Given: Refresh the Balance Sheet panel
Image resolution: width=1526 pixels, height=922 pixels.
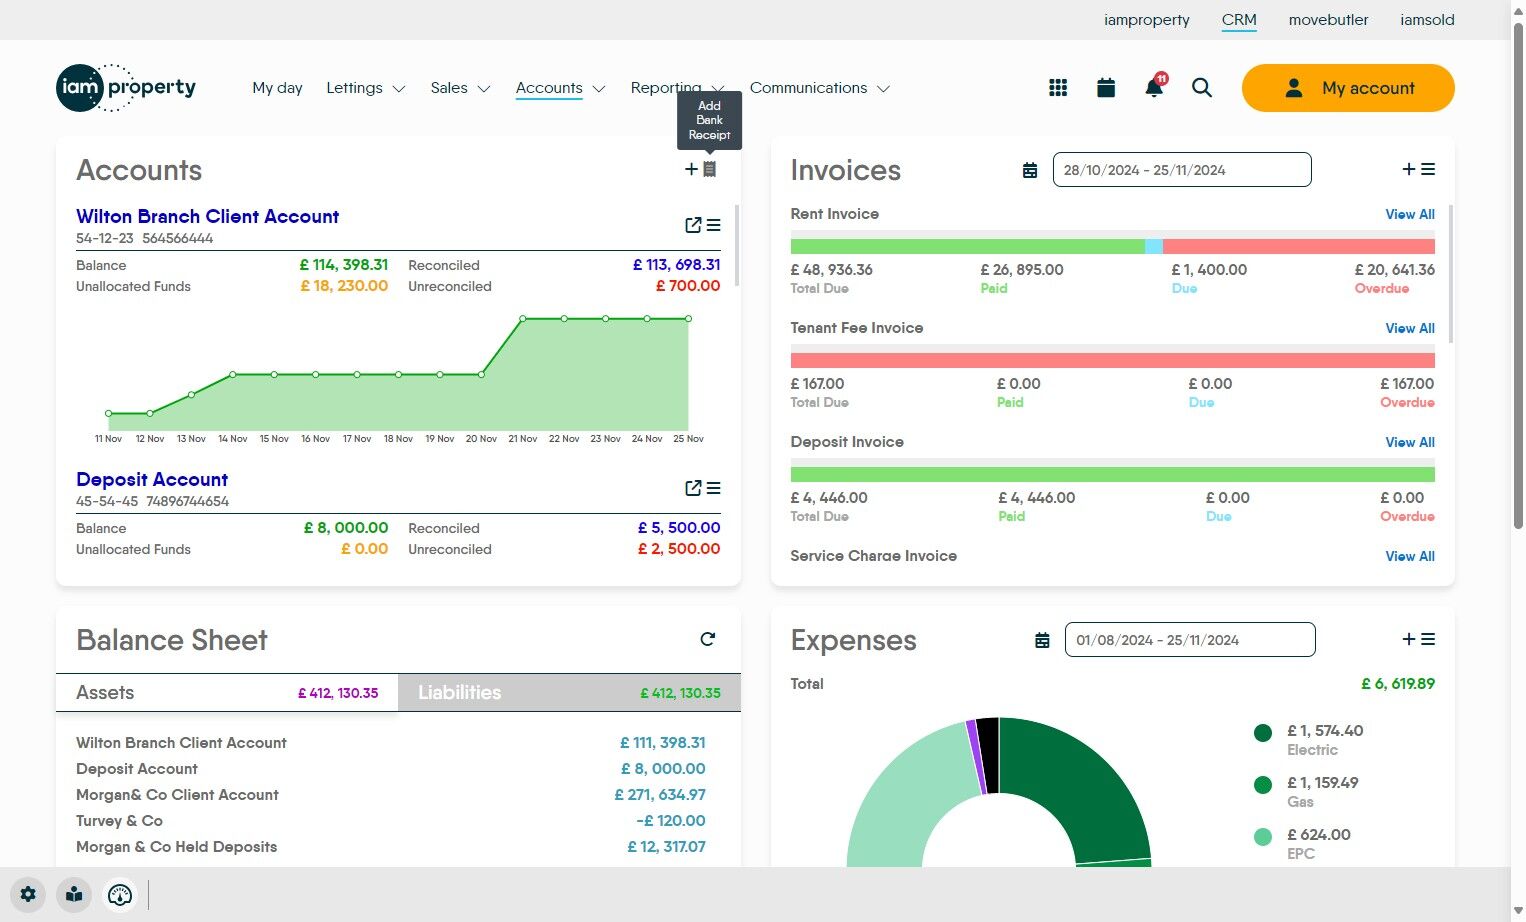Looking at the screenshot, I should pos(708,639).
